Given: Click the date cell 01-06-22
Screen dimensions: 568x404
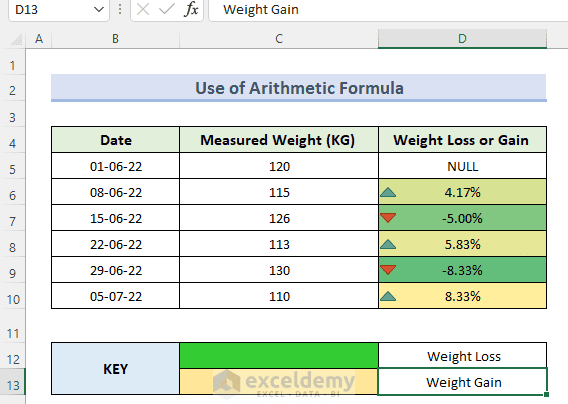Looking at the screenshot, I should (116, 166).
